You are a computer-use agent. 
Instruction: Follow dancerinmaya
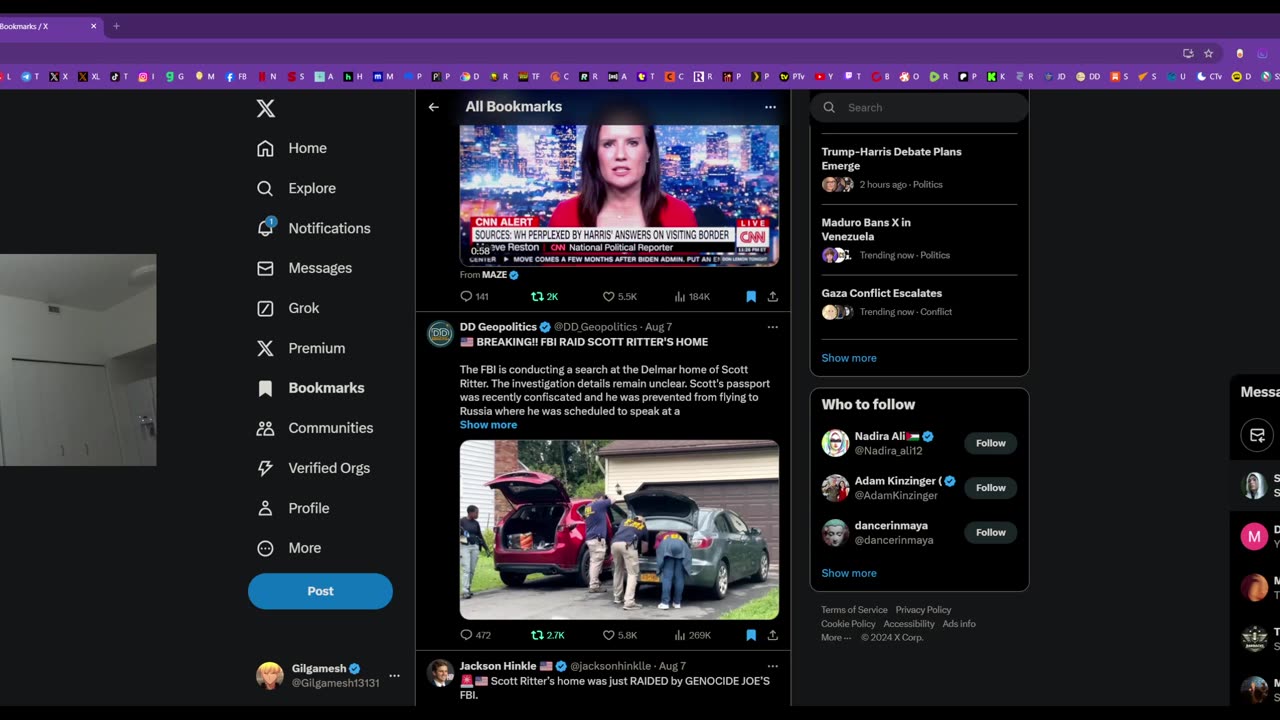tap(991, 532)
